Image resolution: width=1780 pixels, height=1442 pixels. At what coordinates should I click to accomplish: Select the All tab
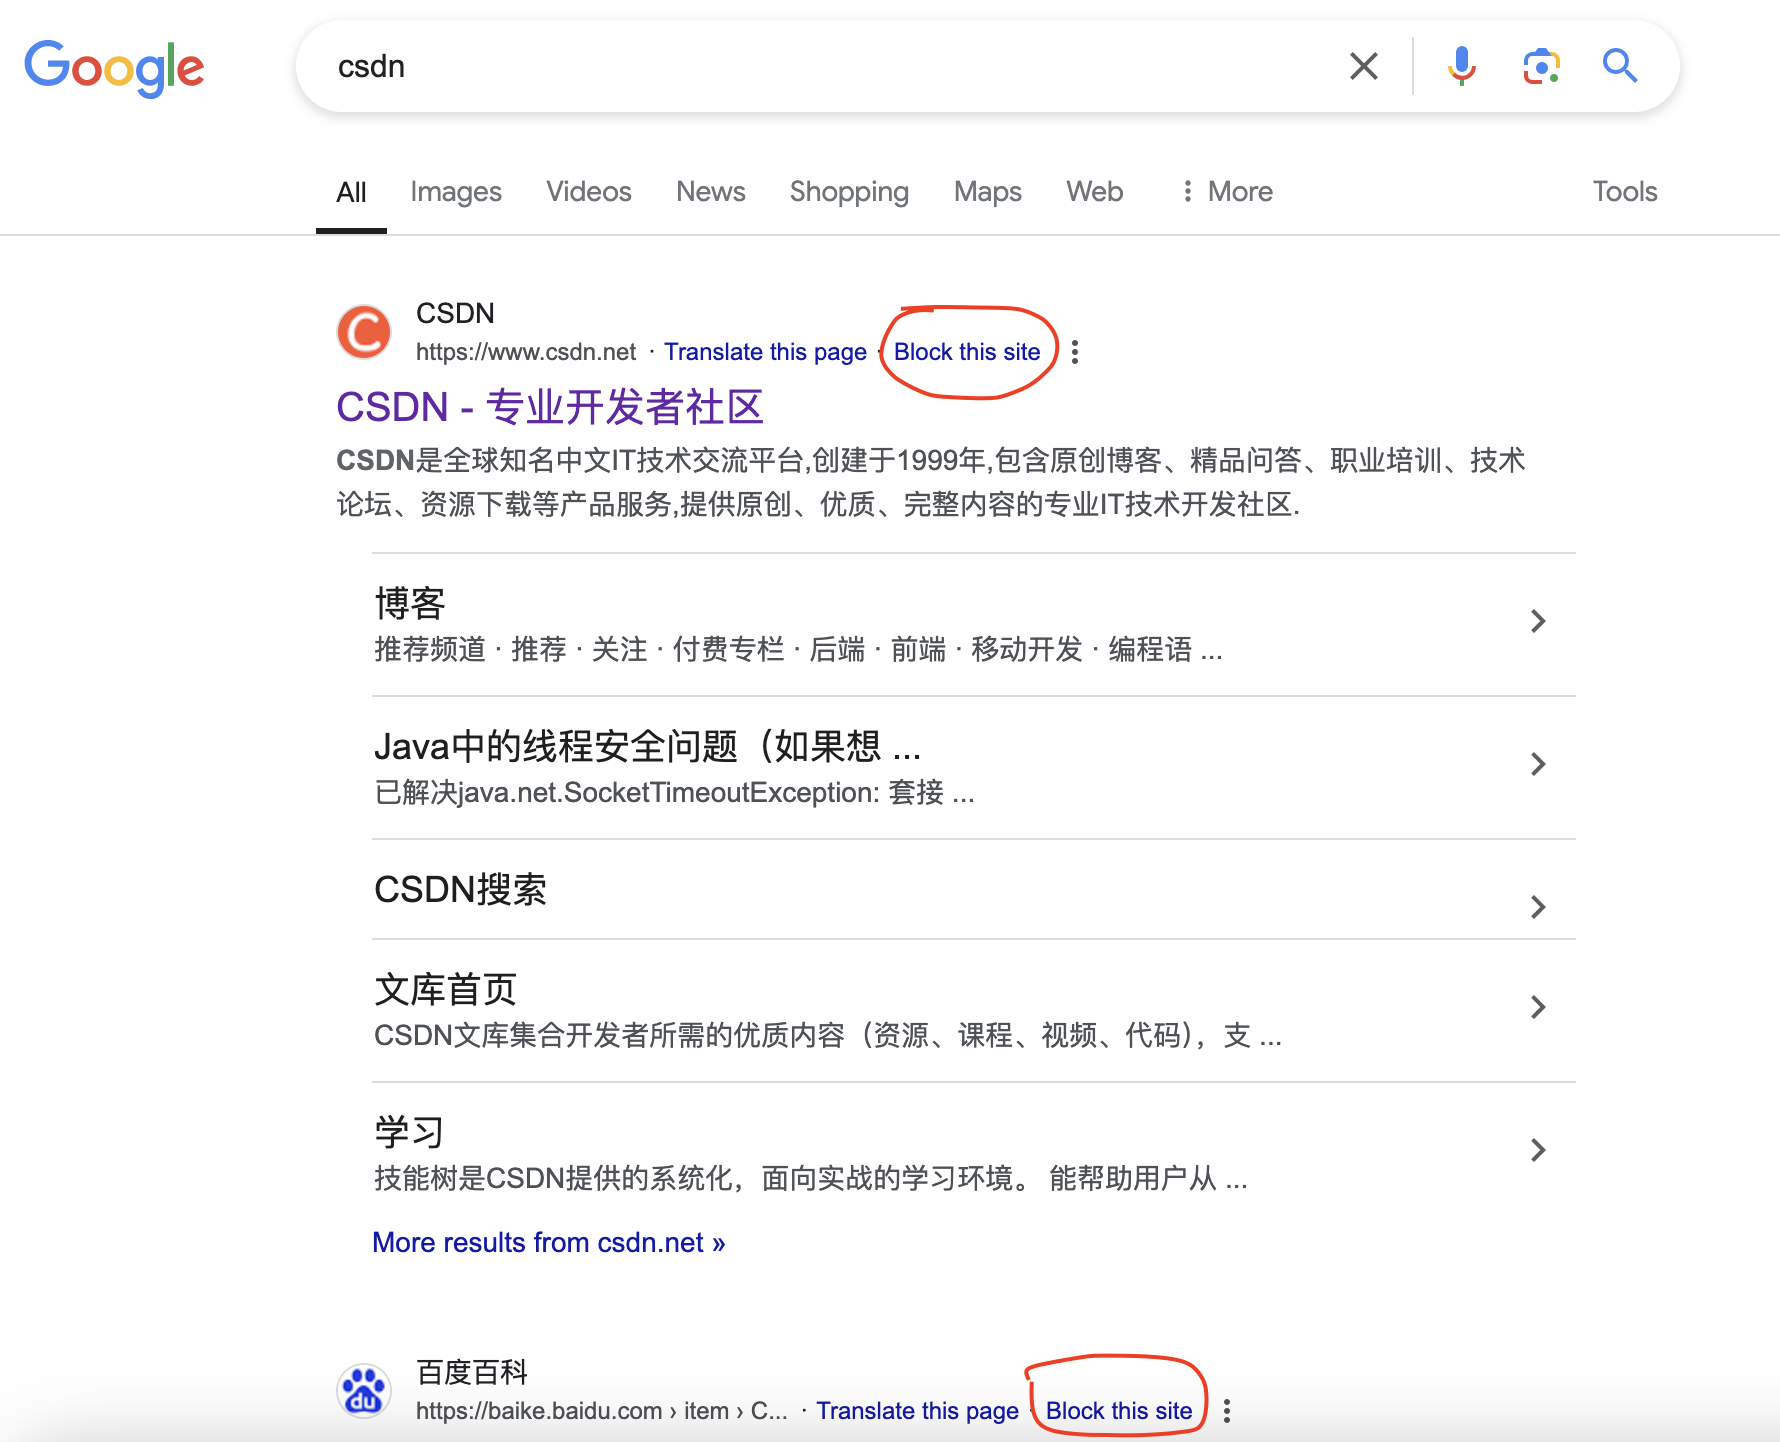tap(351, 192)
